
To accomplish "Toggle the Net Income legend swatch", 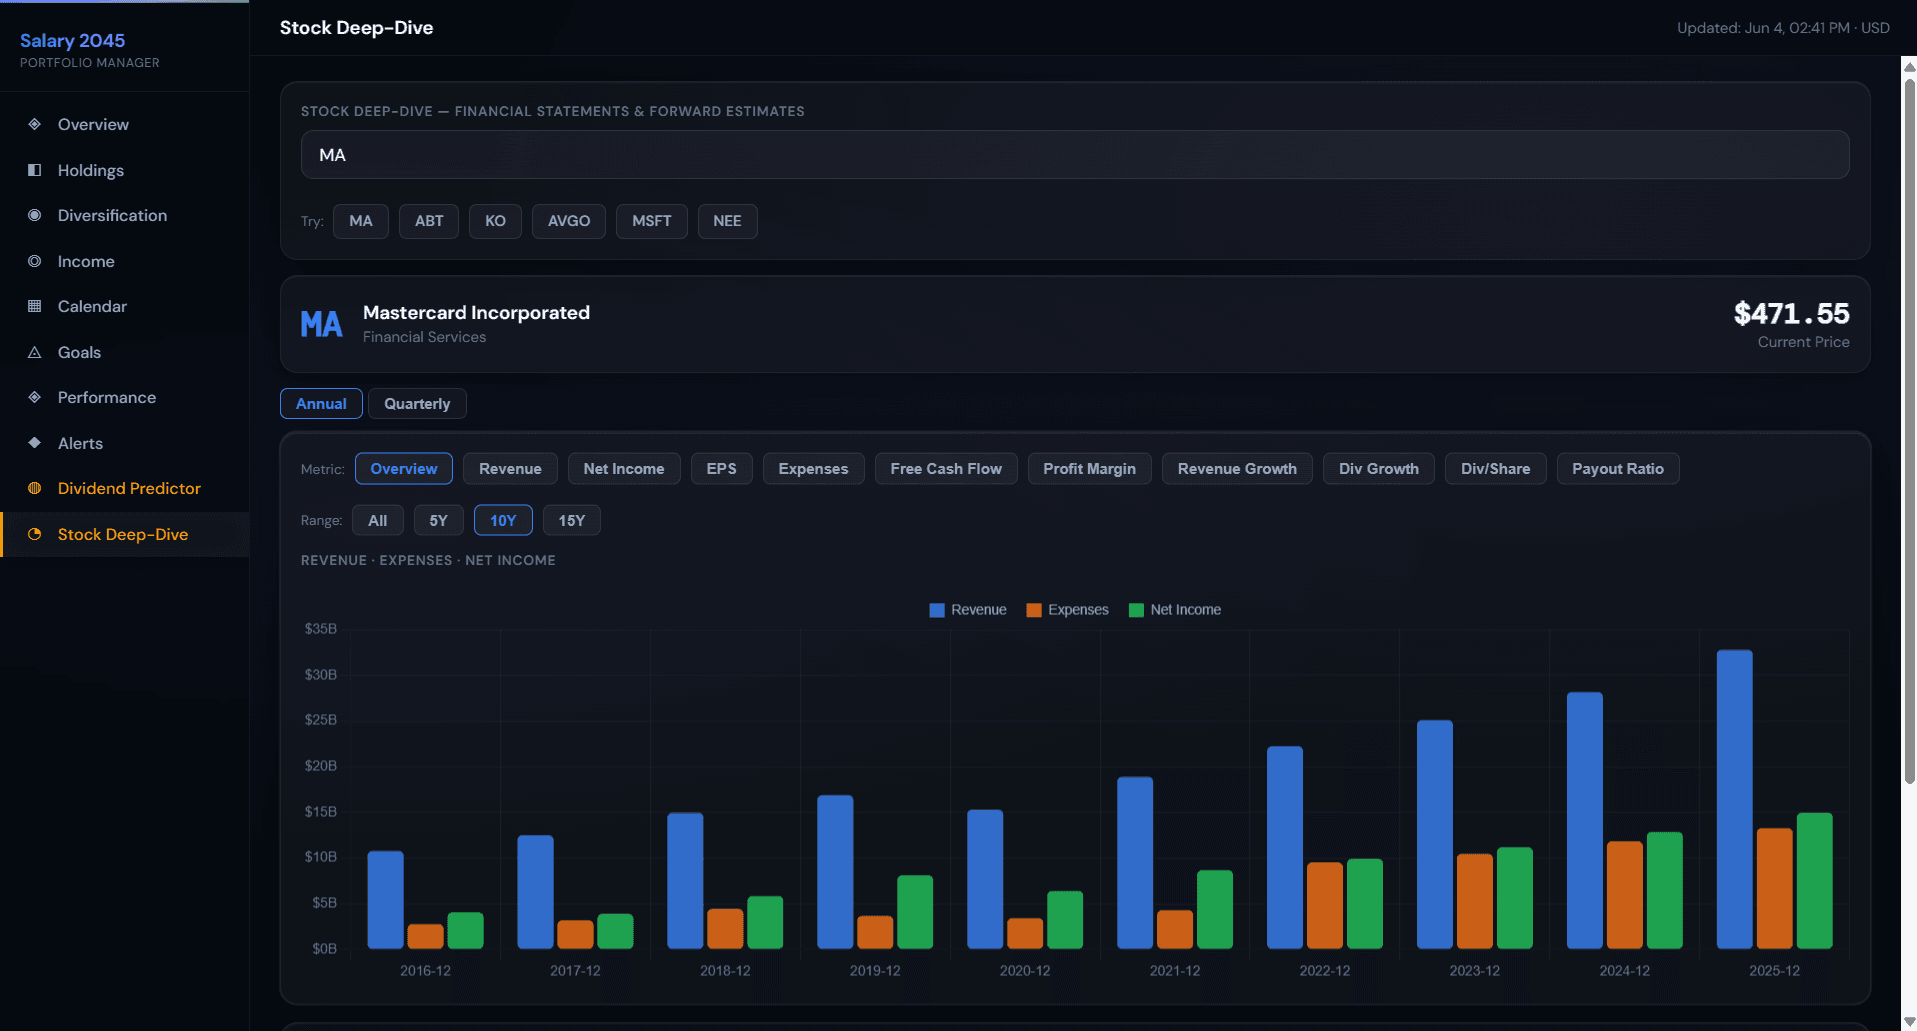I will click(x=1136, y=610).
